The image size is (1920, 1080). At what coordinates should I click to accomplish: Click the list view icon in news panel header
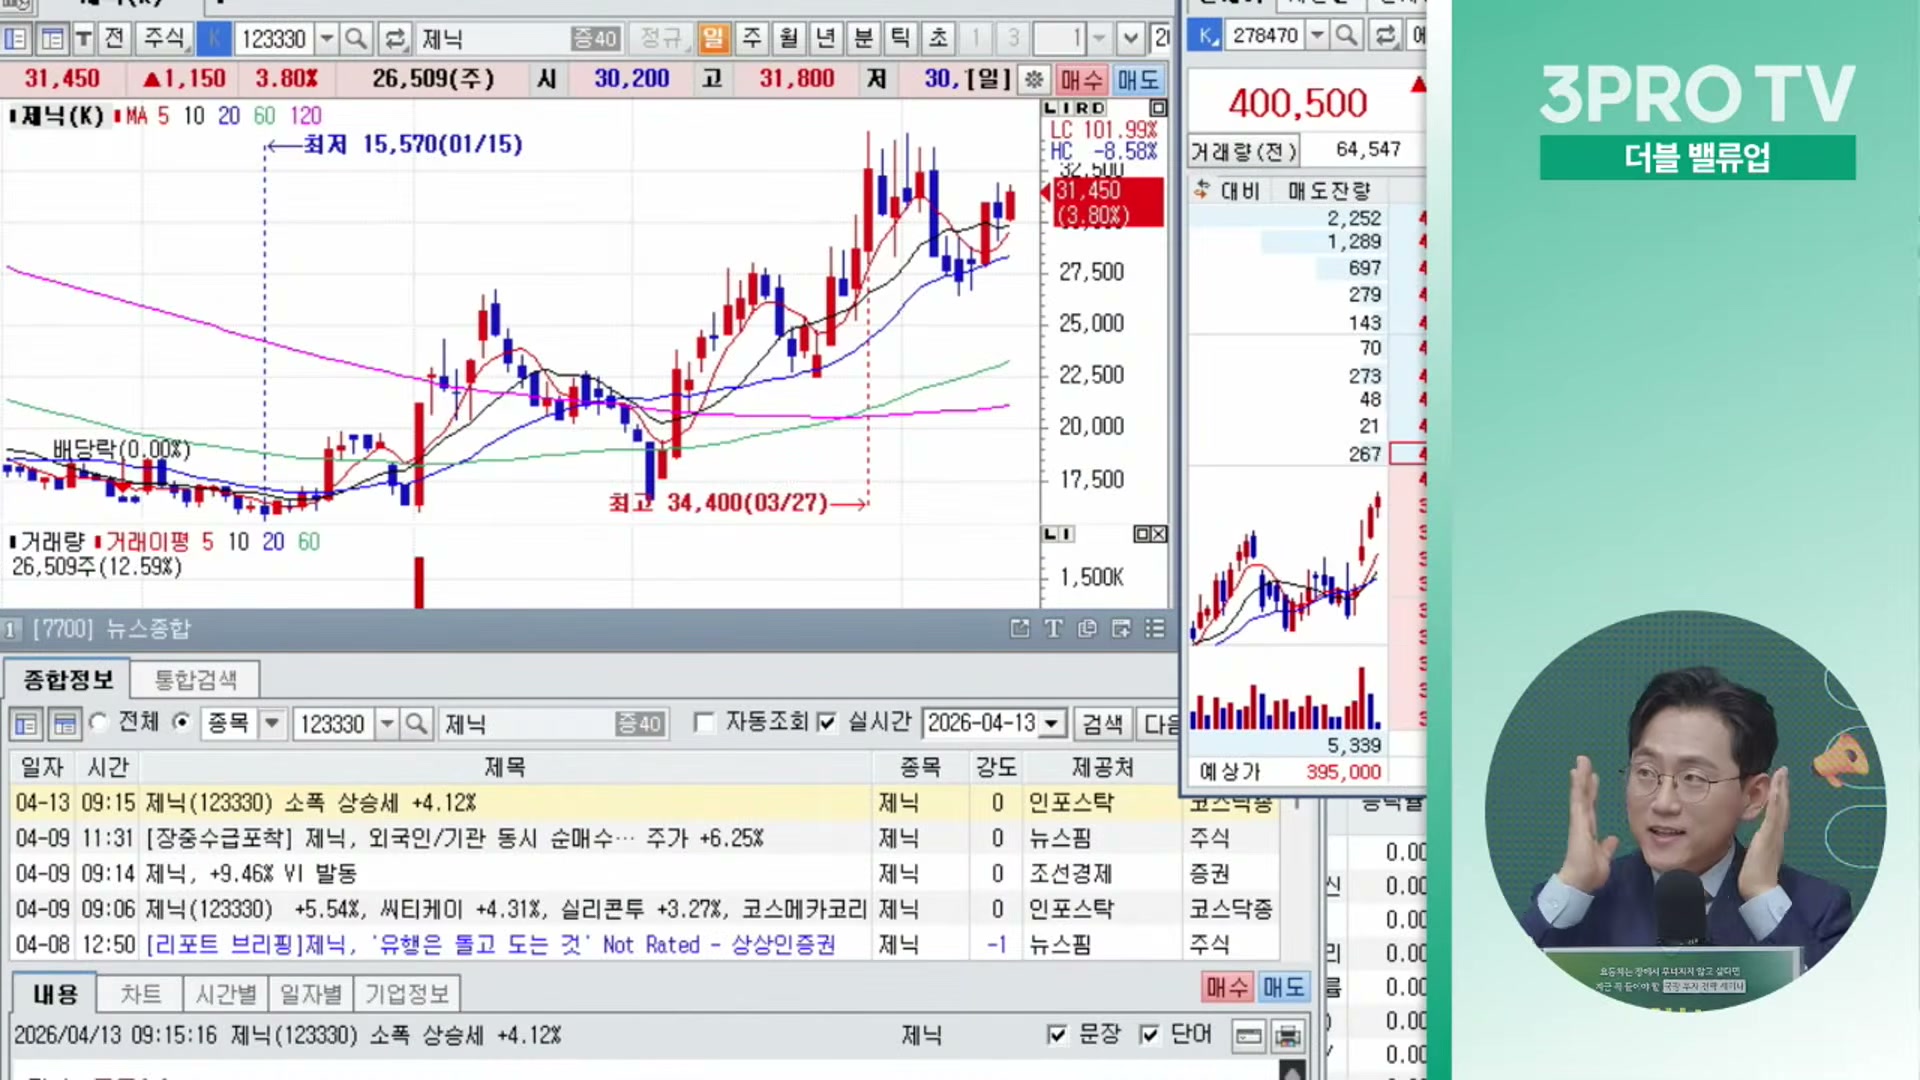[1155, 628]
